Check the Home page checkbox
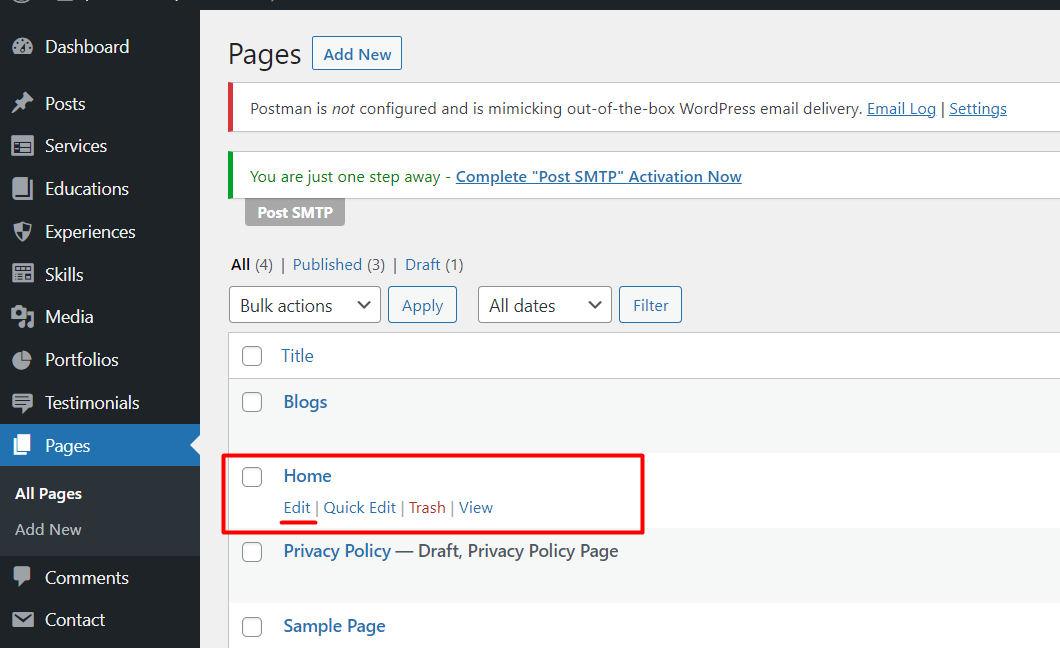 (x=252, y=477)
